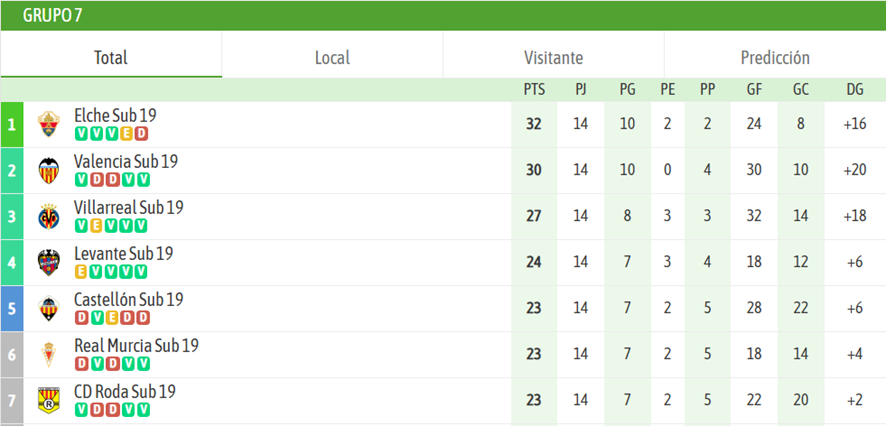Click the Levante Sub 19 crest
The image size is (886, 426).
pos(49,263)
